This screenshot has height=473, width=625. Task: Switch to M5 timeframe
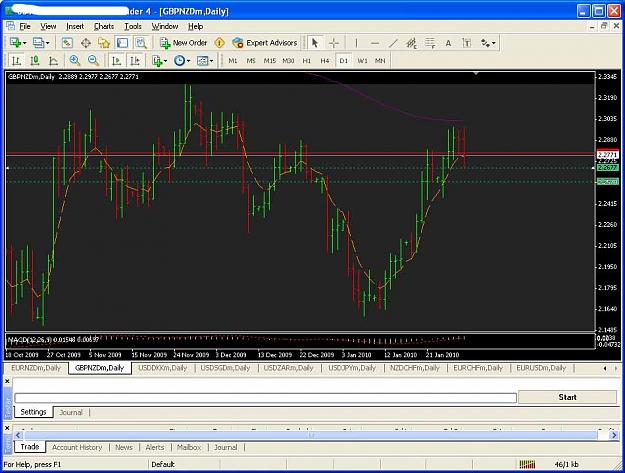coord(251,61)
